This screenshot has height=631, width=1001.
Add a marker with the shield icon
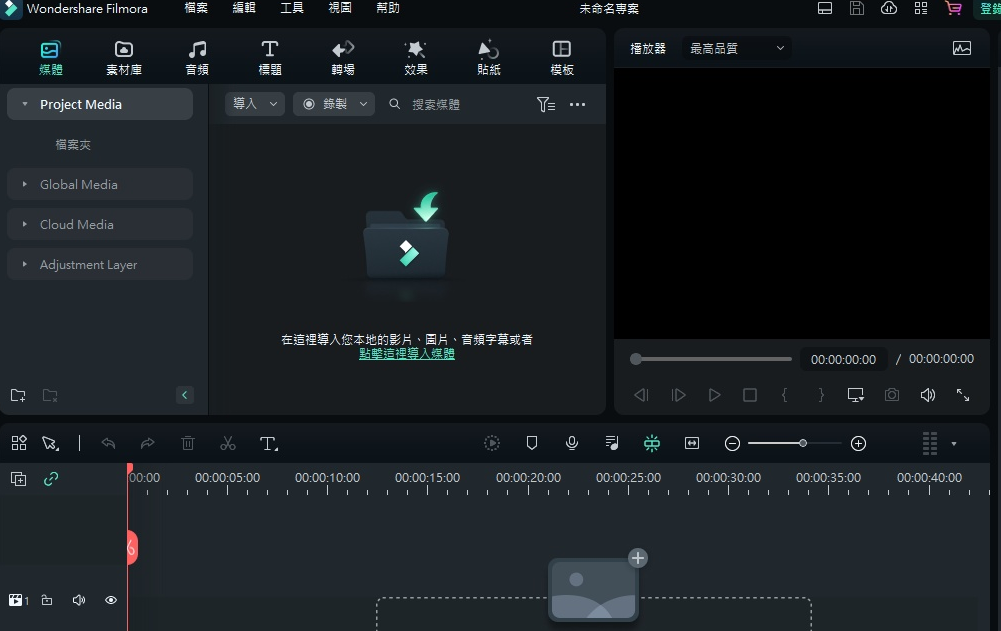[532, 443]
